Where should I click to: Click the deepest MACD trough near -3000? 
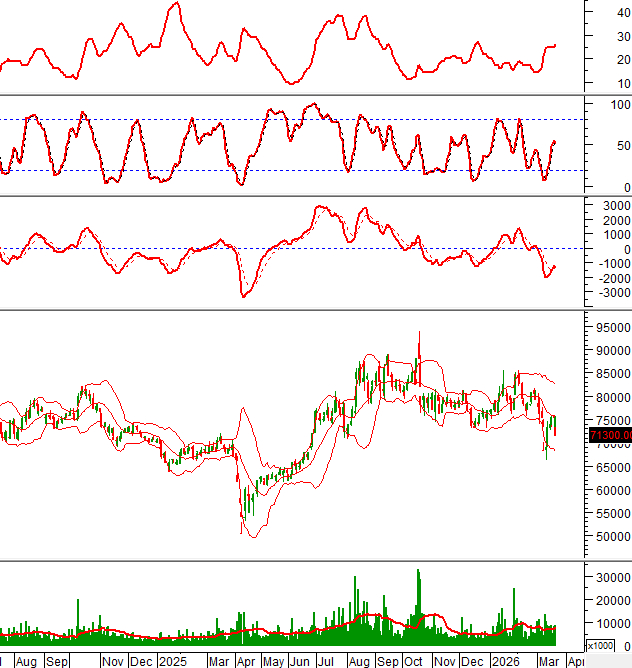(x=243, y=295)
